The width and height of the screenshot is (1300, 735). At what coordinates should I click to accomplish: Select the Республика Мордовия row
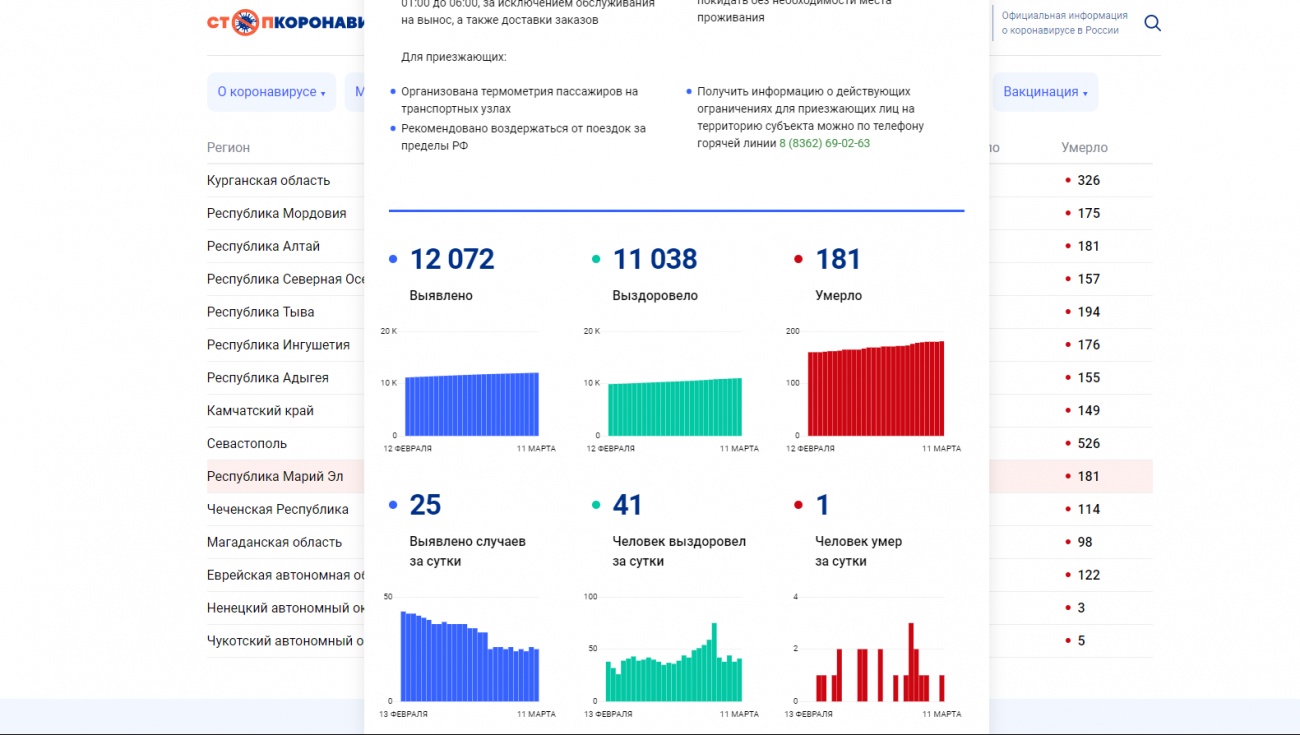coord(276,214)
